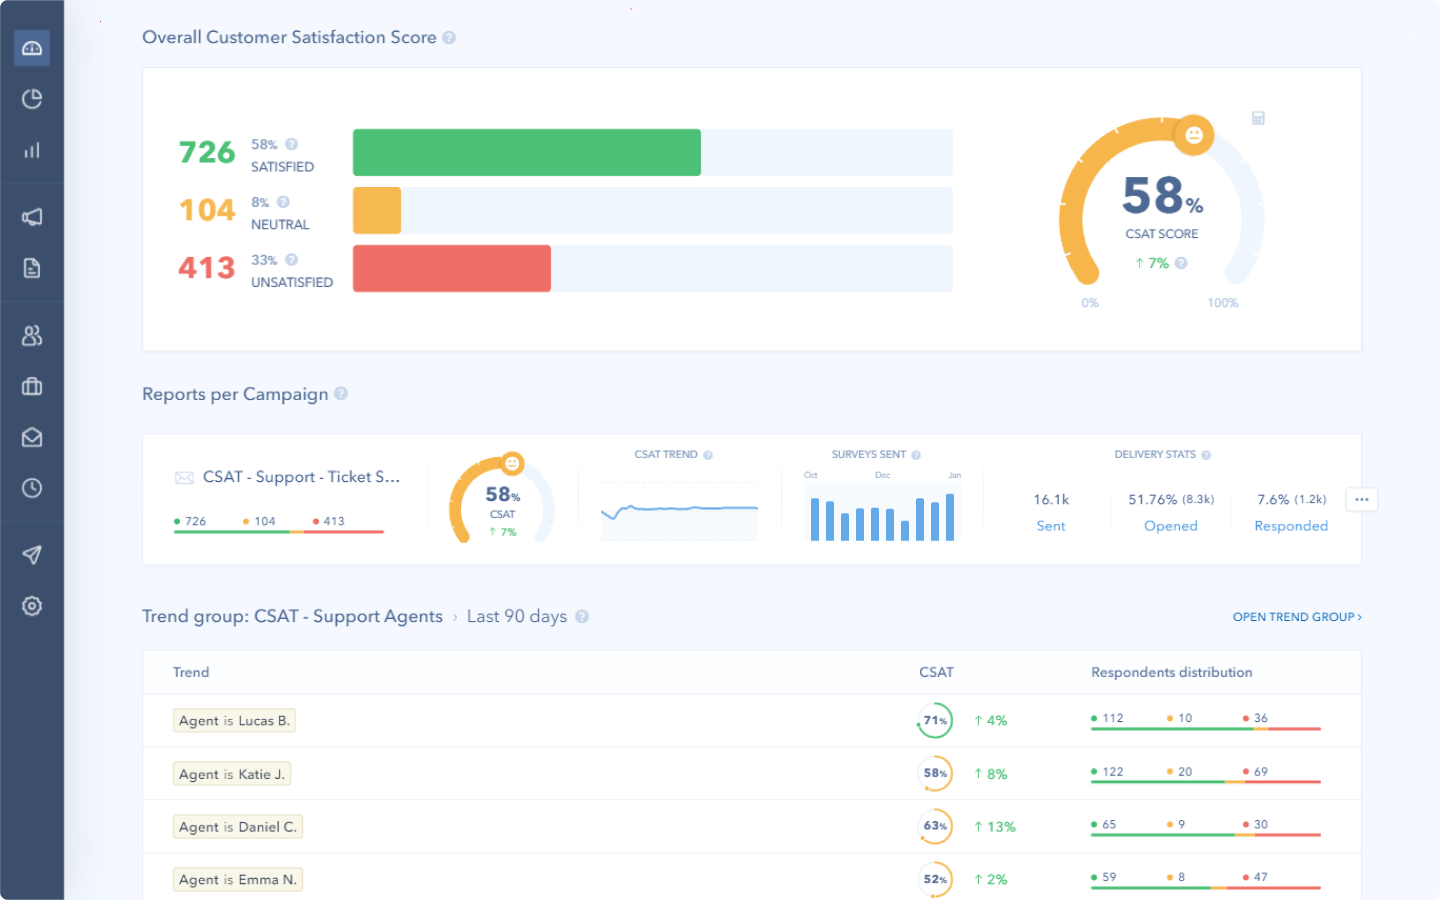Click help icon next to 8% Neutral

click(283, 202)
